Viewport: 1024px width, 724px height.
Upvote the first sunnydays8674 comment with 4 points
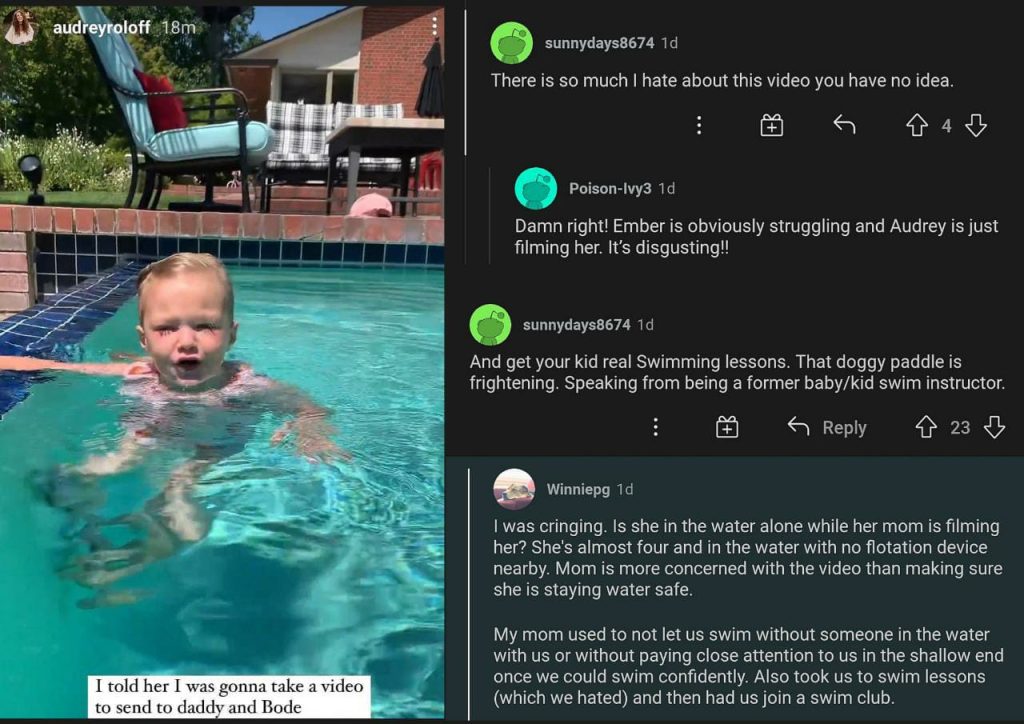coord(917,125)
